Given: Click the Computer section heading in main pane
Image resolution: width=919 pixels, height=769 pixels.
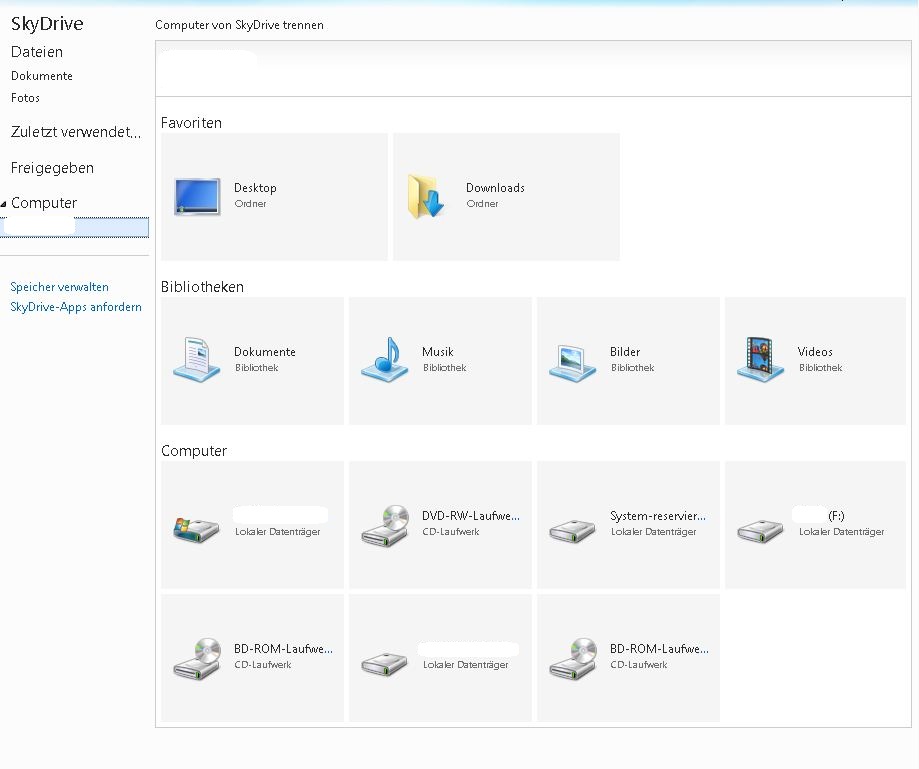Looking at the screenshot, I should click(194, 451).
